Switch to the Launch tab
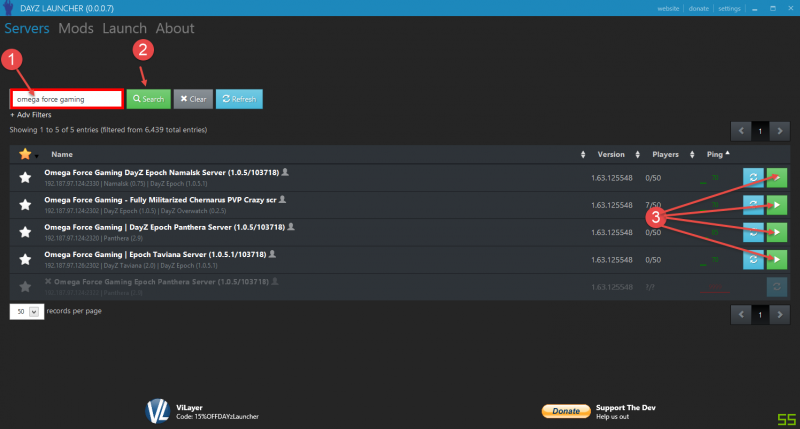 point(124,28)
